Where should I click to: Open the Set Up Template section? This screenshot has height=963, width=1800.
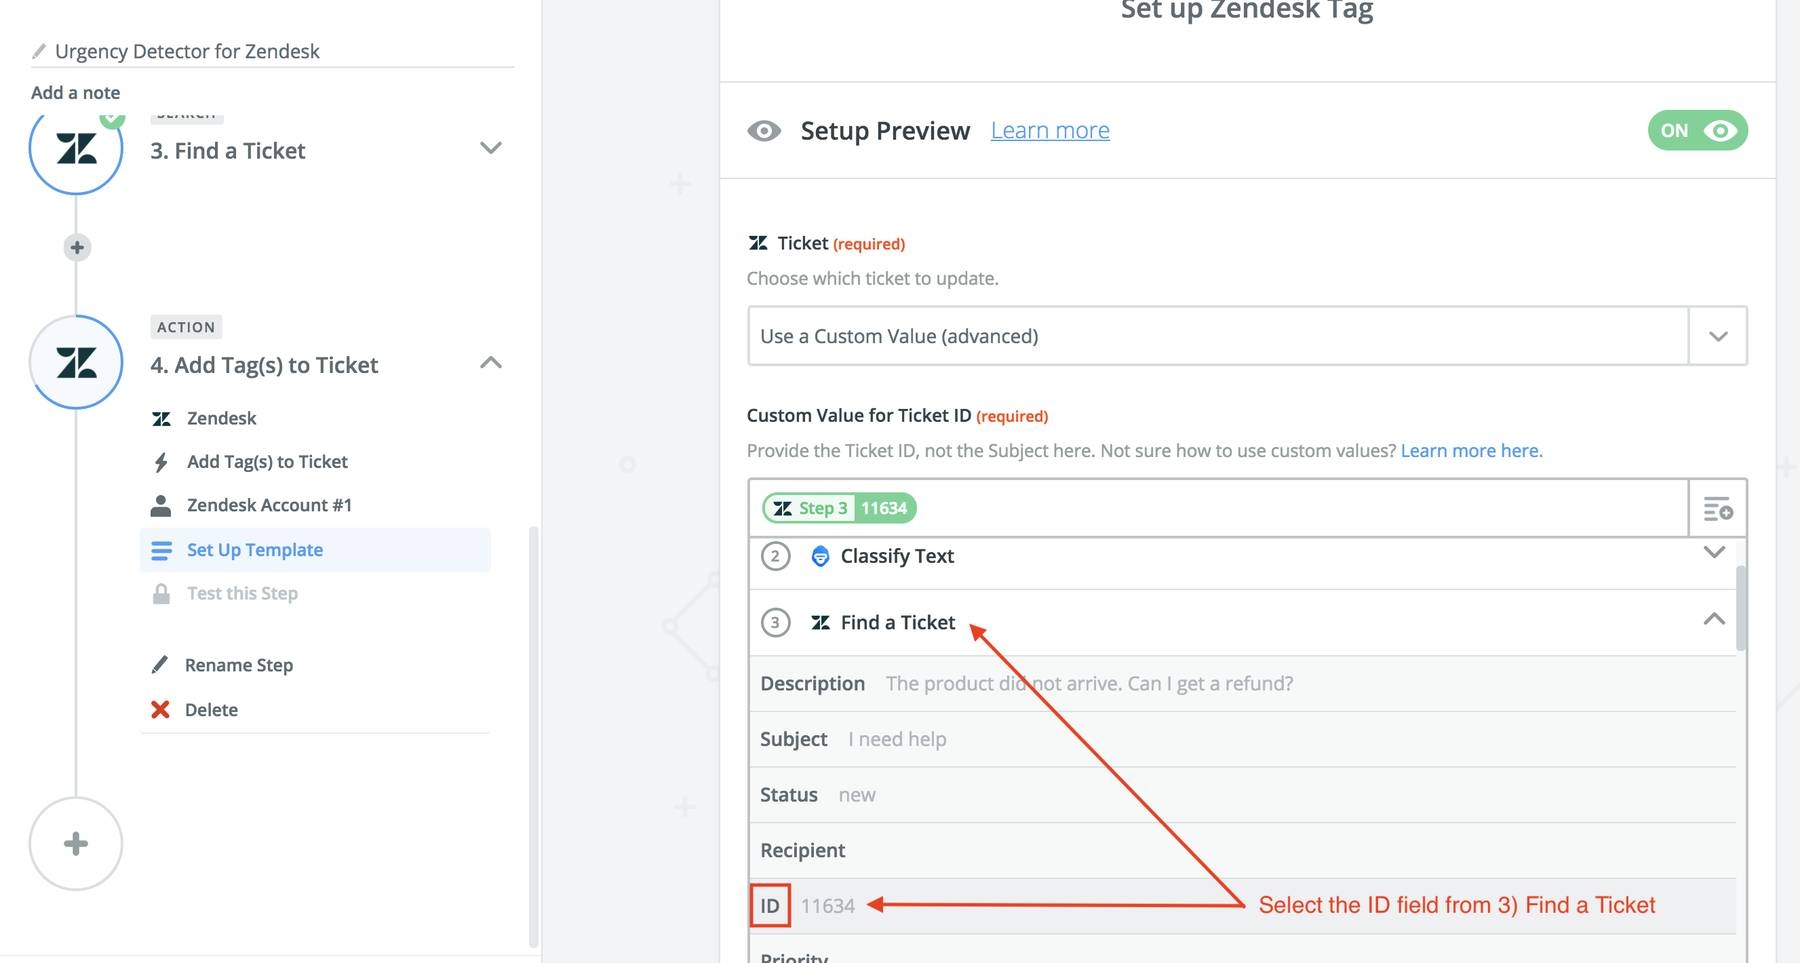coord(255,550)
